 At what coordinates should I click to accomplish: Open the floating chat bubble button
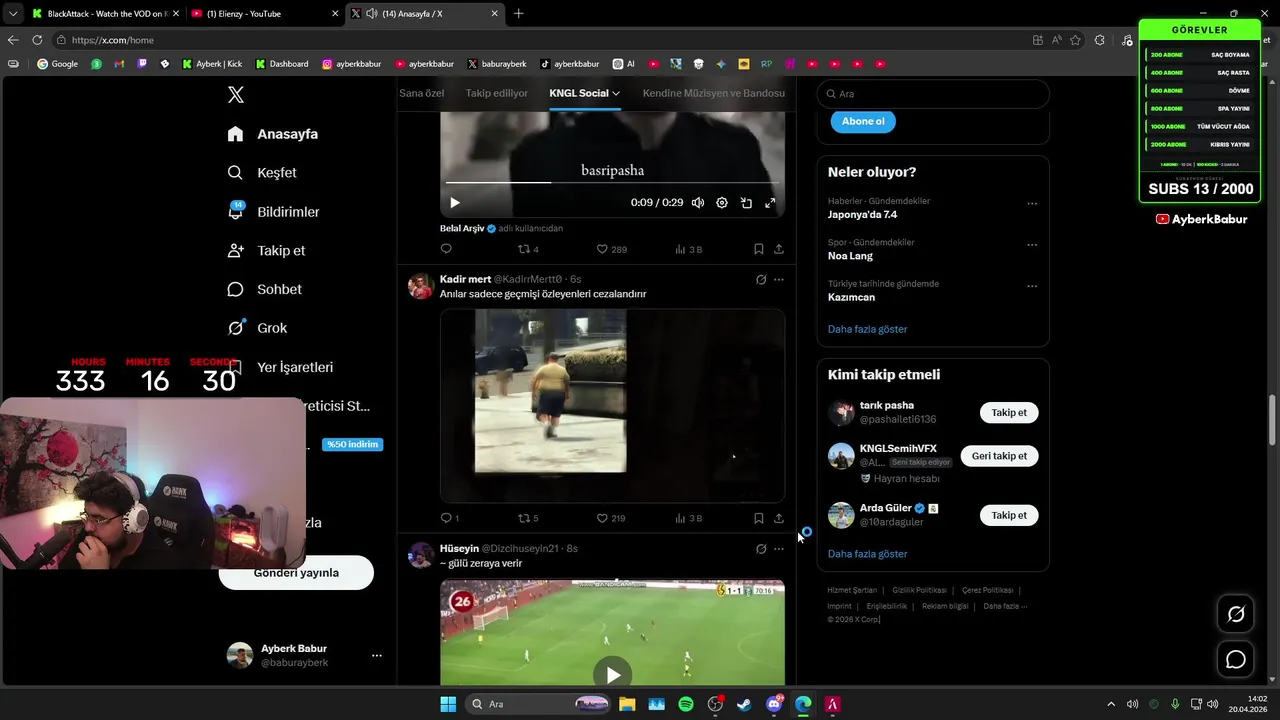[1236, 659]
